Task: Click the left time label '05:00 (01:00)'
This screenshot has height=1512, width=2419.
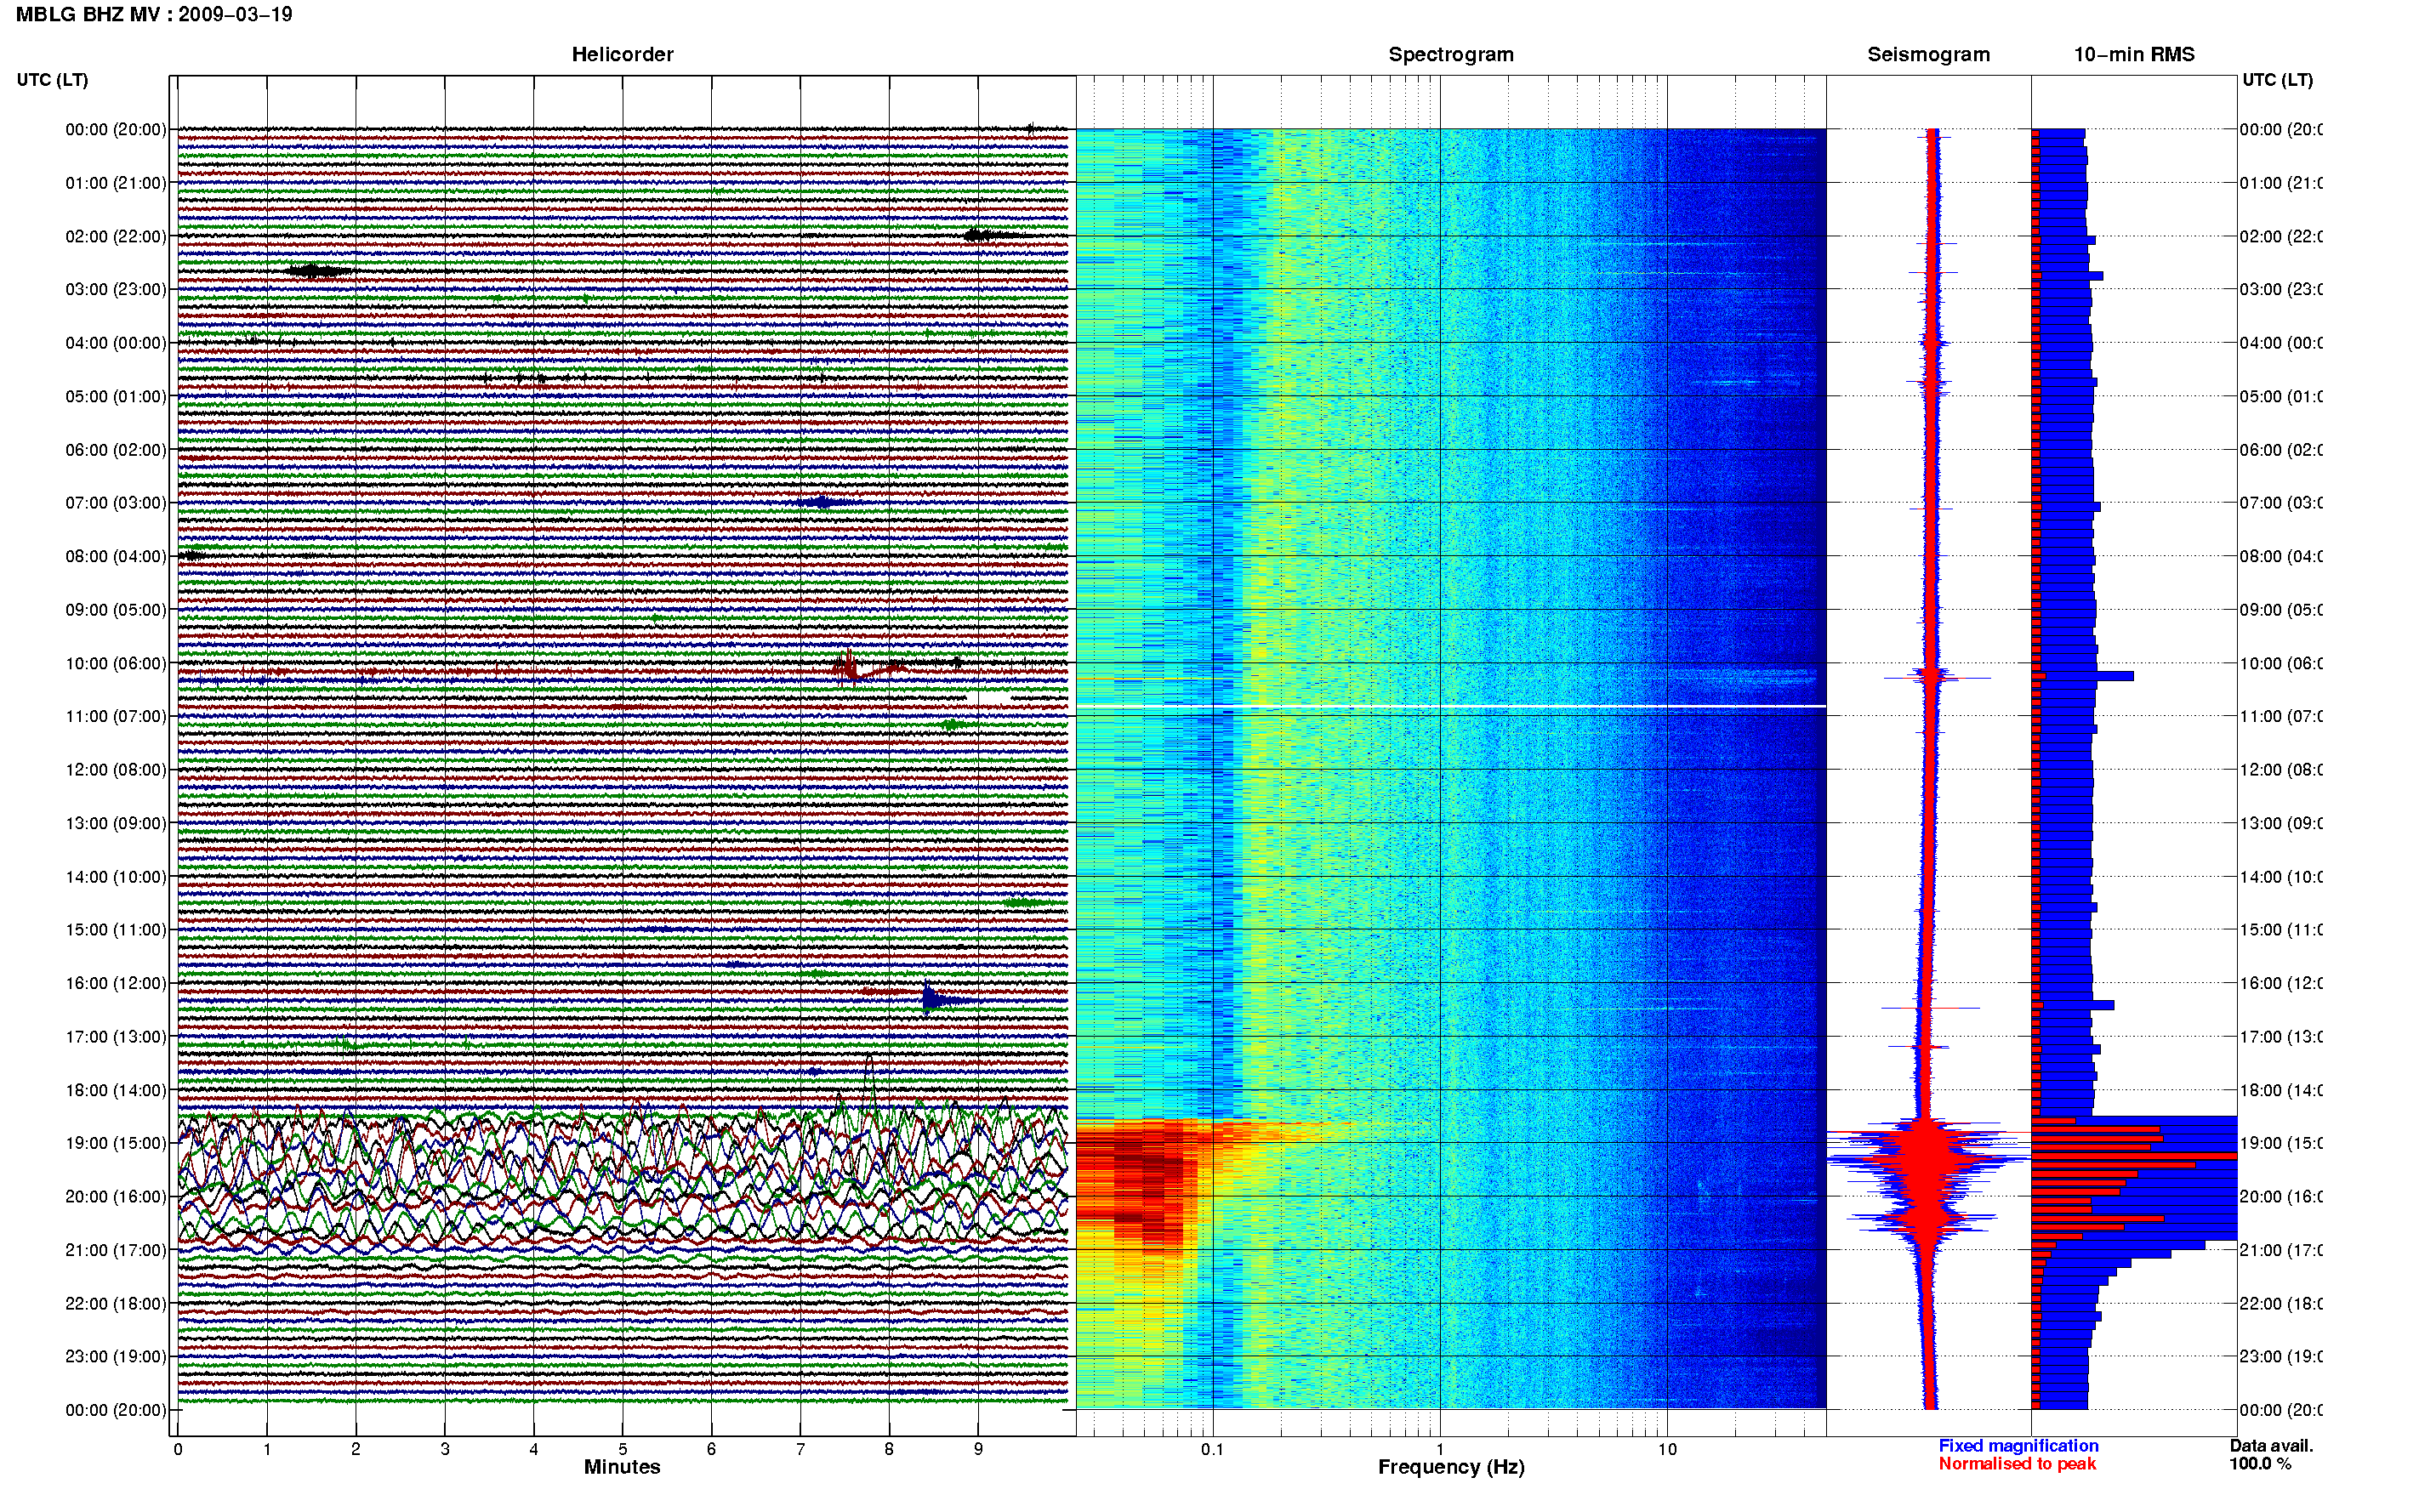Action: click(x=116, y=396)
